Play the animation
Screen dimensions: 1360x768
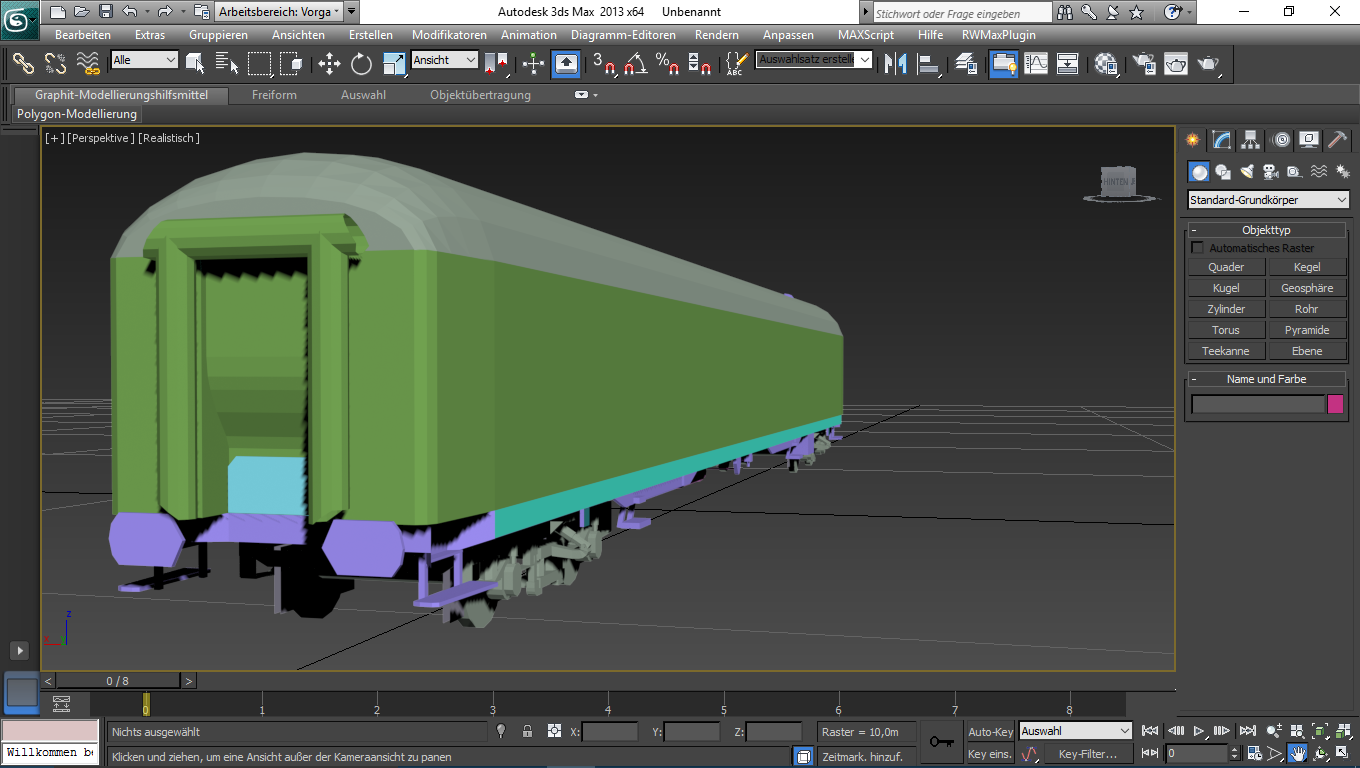[x=1198, y=732]
